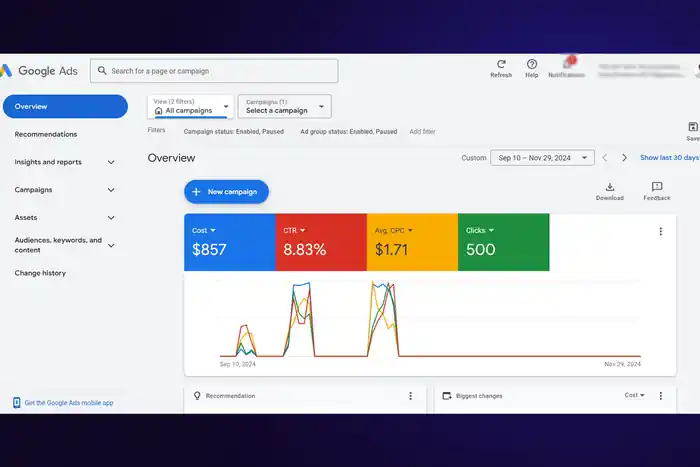Viewport: 700px width, 467px height.
Task: Click the Nov 29, 2024 chart axis label
Action: 622,364
